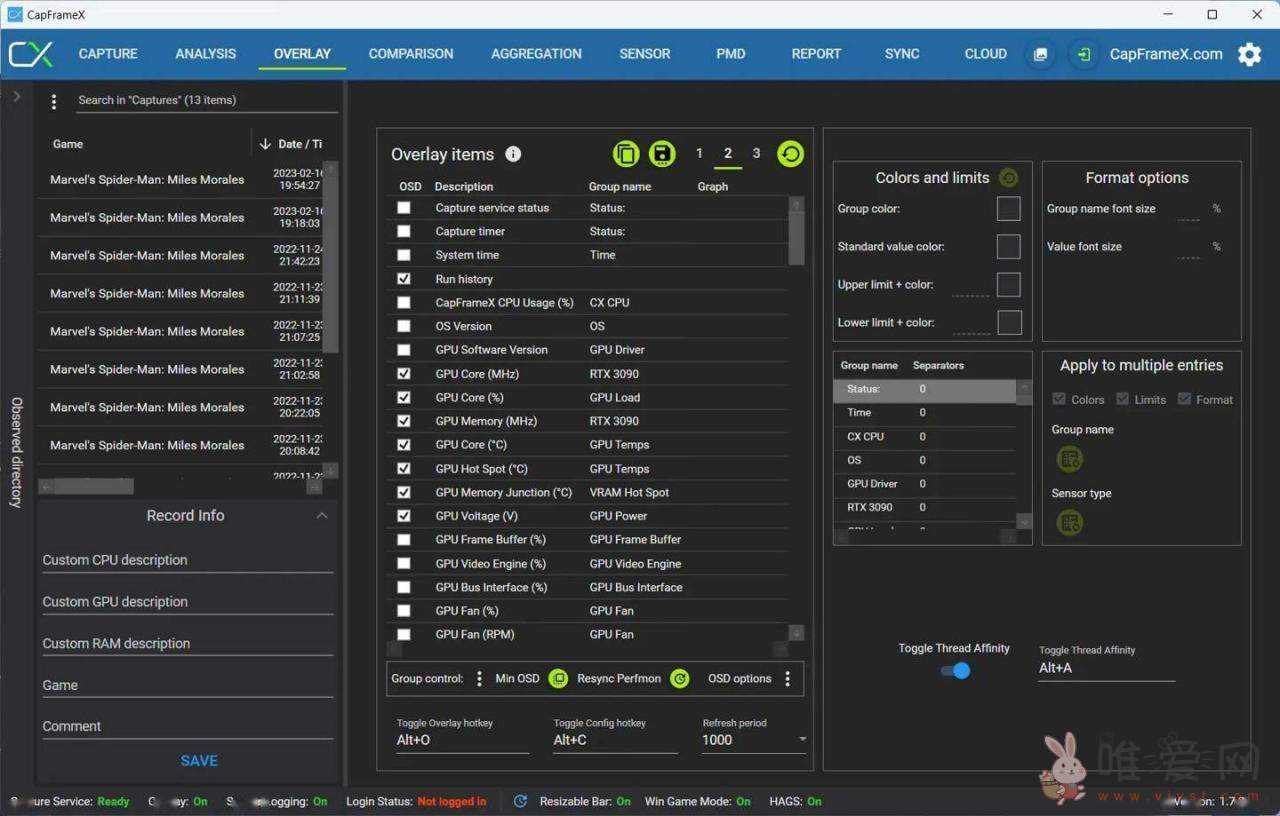The image size is (1280, 816).
Task: Pick the Lower limit color swatch
Action: (x=1009, y=323)
